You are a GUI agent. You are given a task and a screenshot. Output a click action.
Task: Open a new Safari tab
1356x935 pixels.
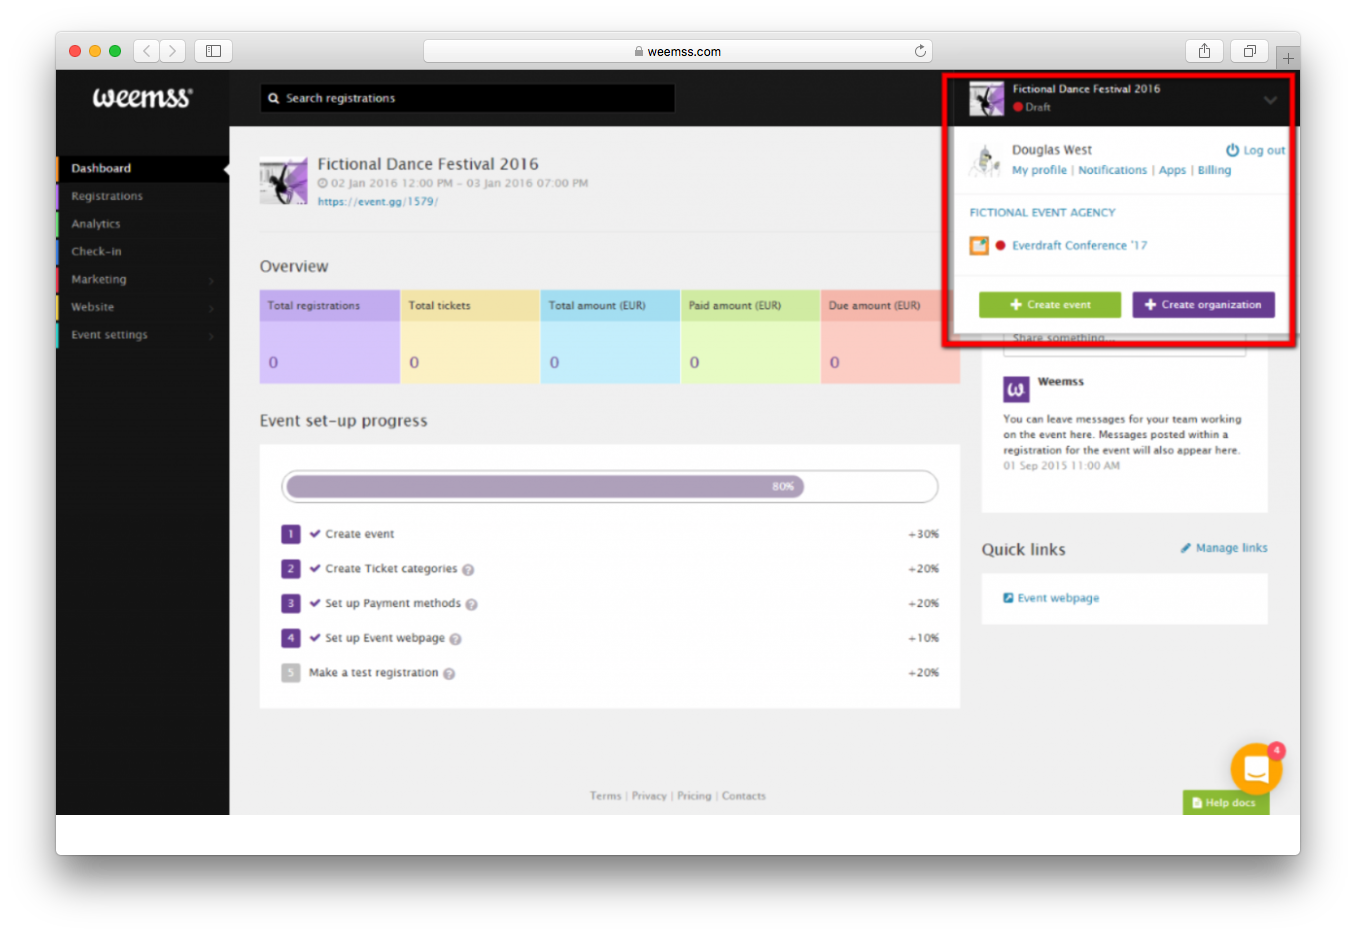[x=1288, y=58]
